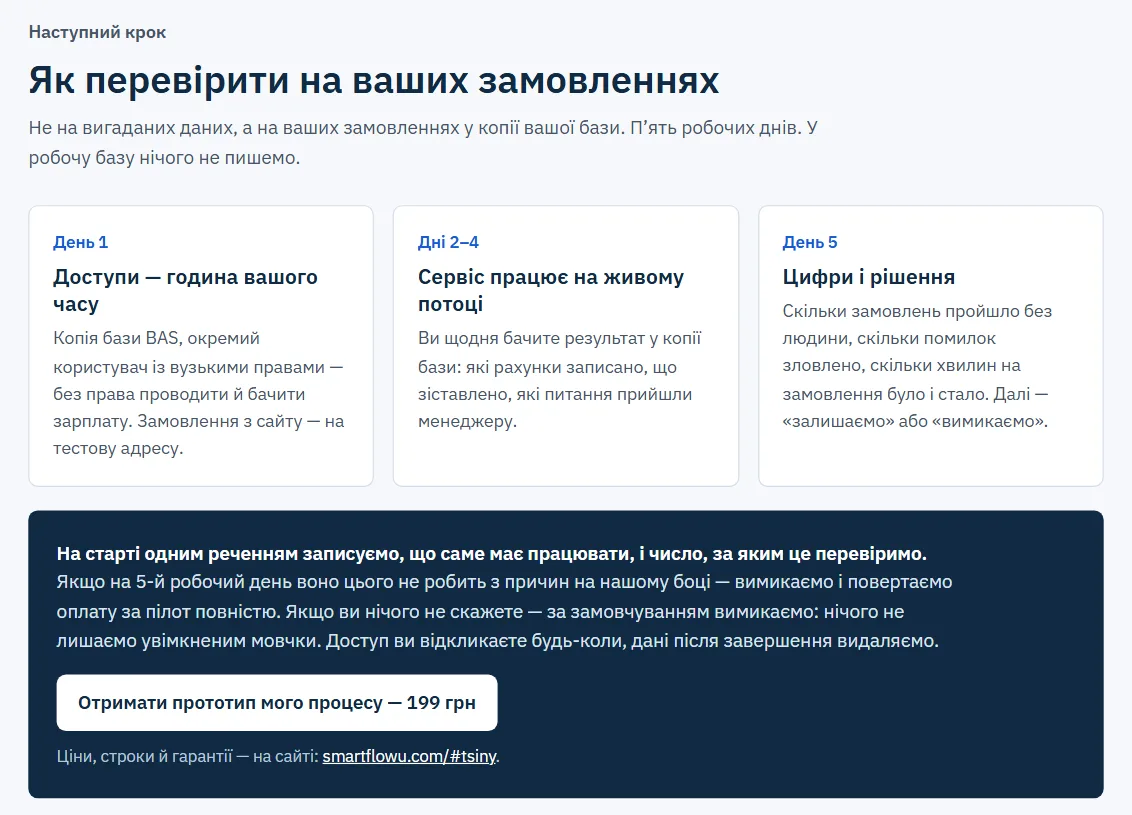Screen dimensions: 1132x815
Task: Click the 'День 1' label
Action: [x=80, y=243]
